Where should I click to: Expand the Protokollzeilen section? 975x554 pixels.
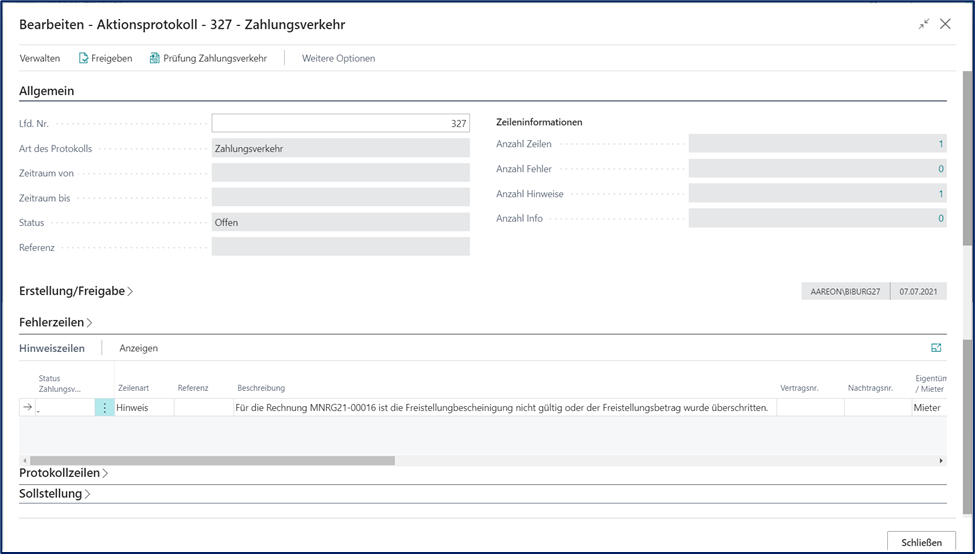63,472
